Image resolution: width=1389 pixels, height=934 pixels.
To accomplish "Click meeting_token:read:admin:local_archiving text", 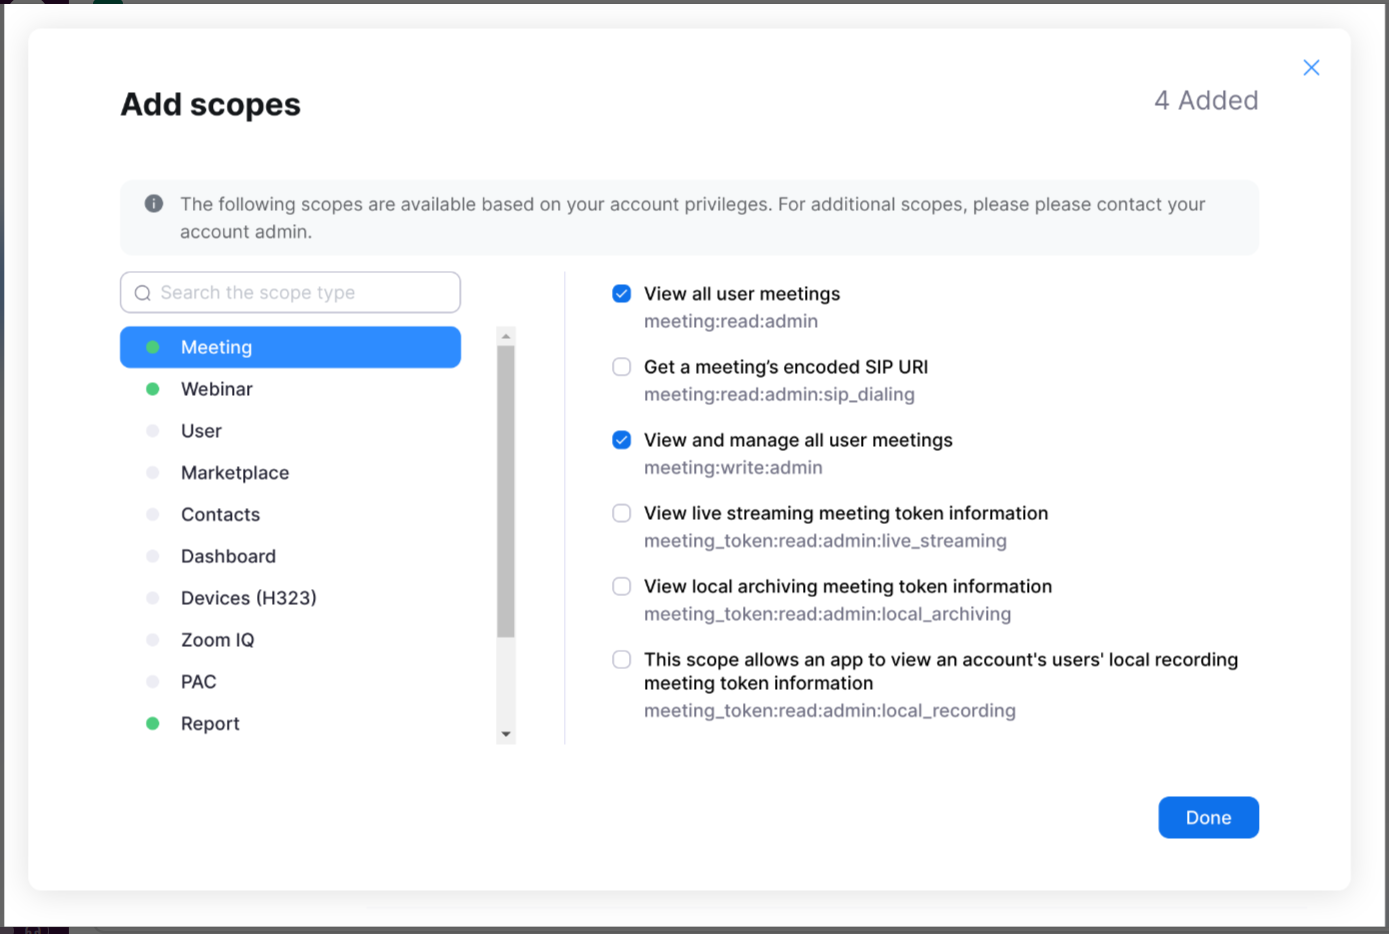I will 827,614.
